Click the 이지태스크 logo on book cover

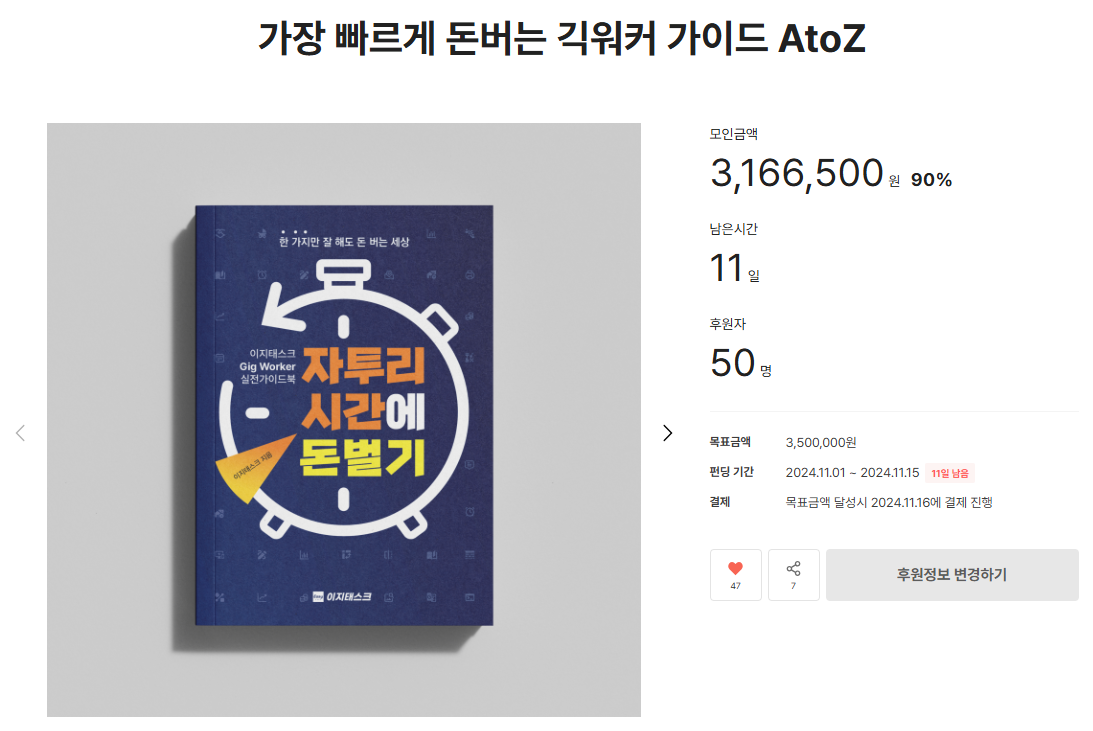(342, 597)
